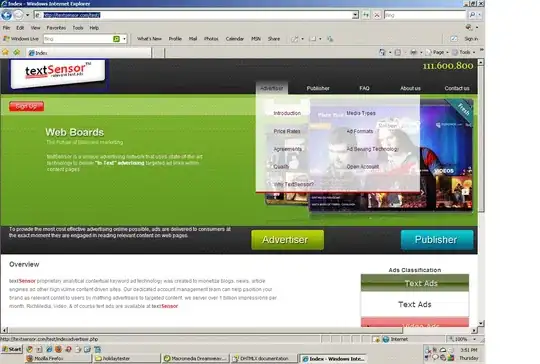Image resolution: width=540 pixels, height=364 pixels.
Task: Click the red X Stop loading button
Action: tap(377, 15)
